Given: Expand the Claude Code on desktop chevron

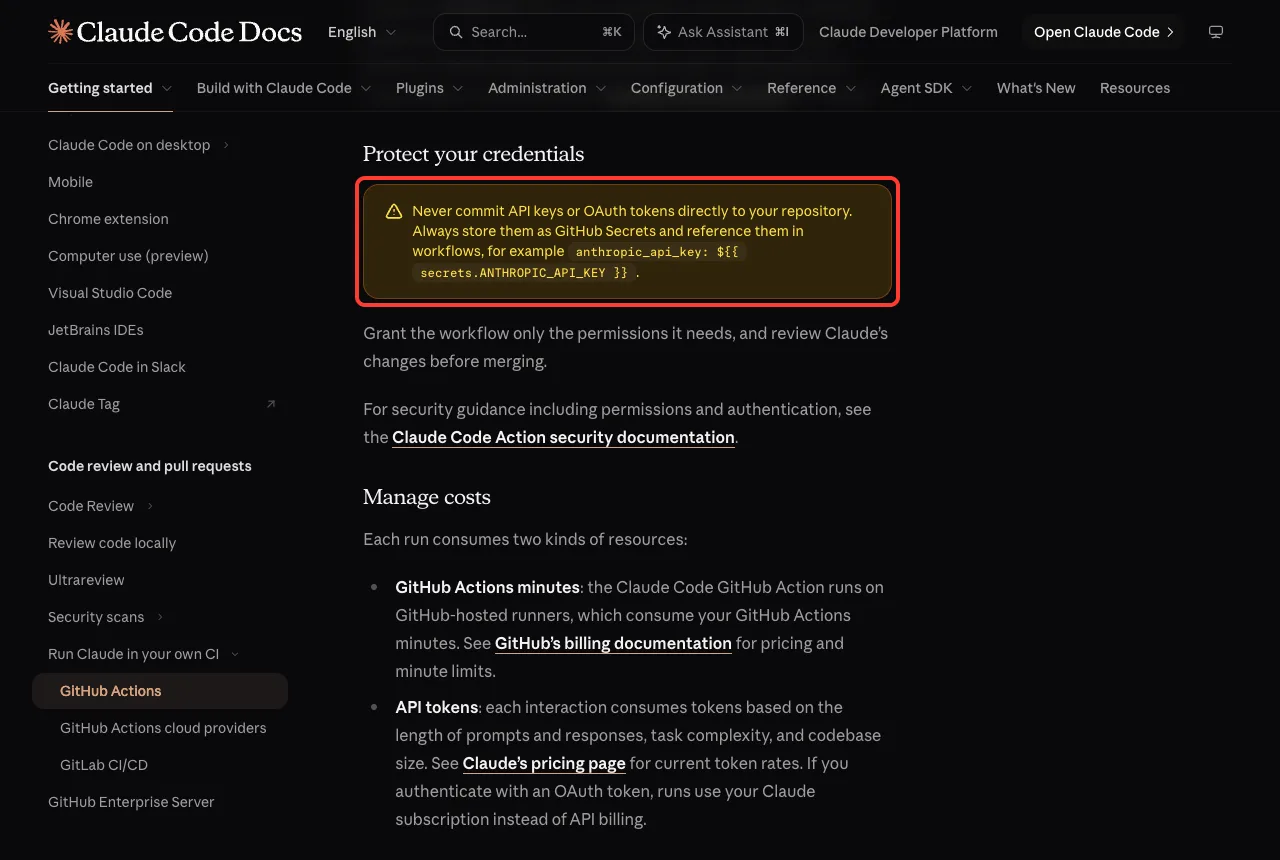Looking at the screenshot, I should pos(226,145).
